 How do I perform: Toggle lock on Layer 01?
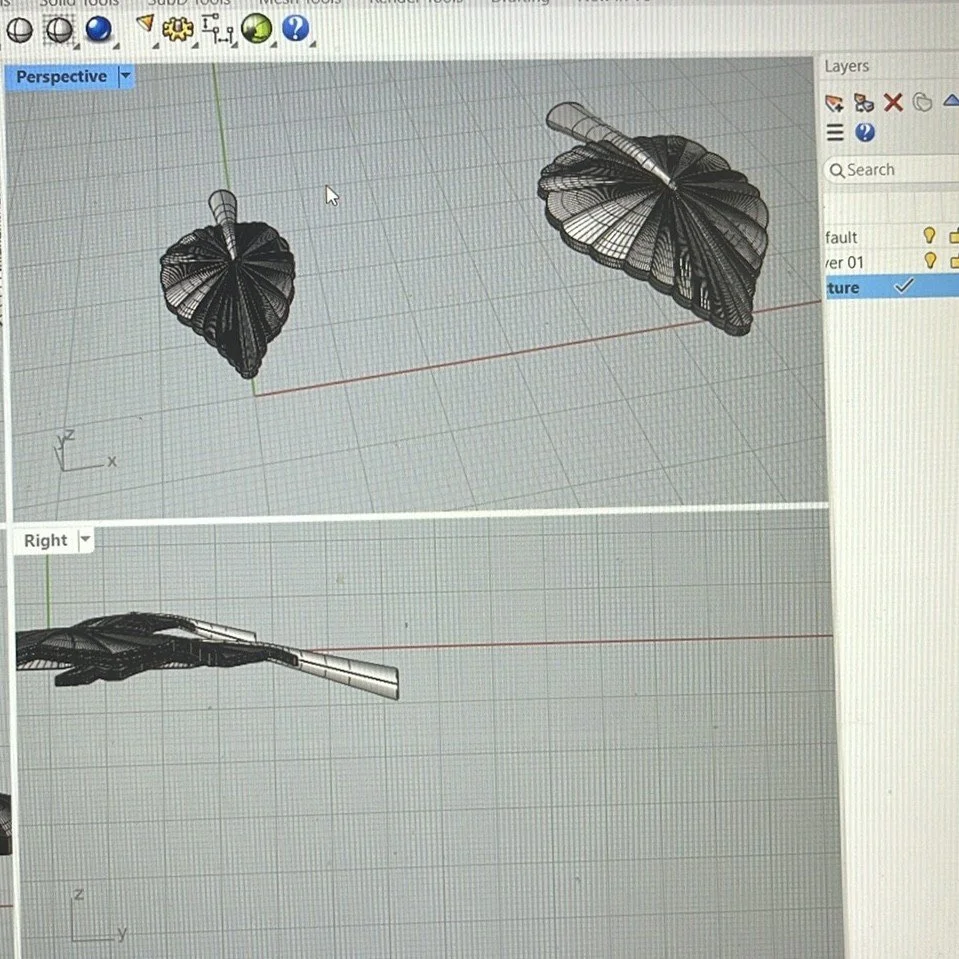click(954, 261)
